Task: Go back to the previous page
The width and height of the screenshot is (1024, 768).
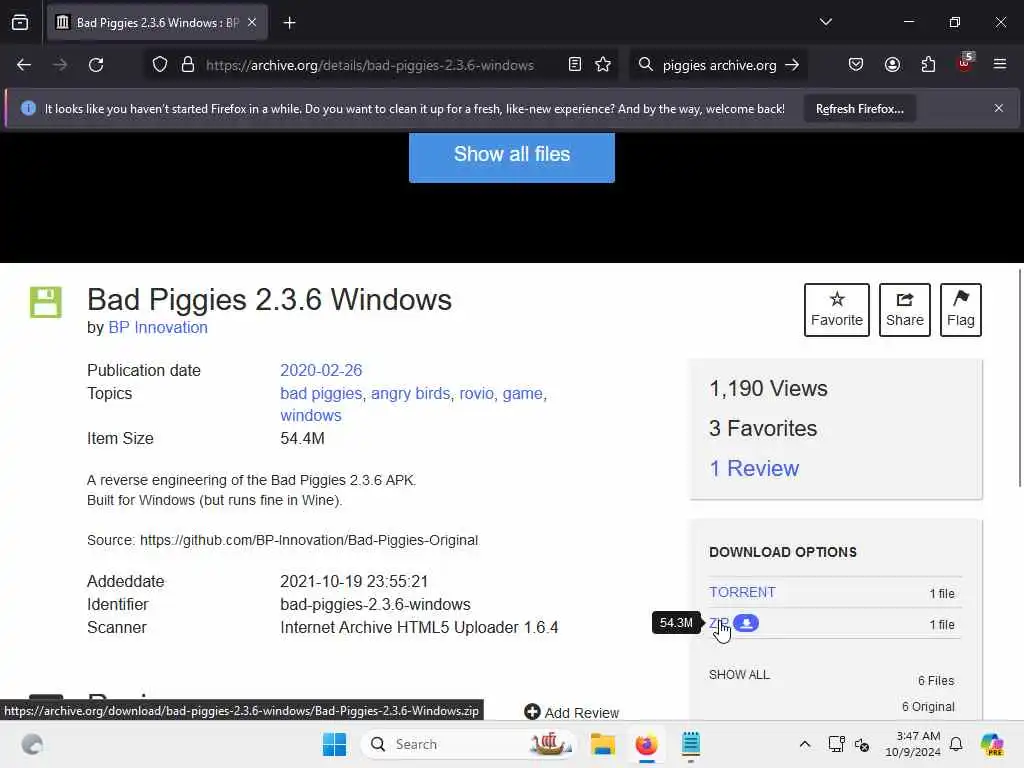Action: (24, 65)
